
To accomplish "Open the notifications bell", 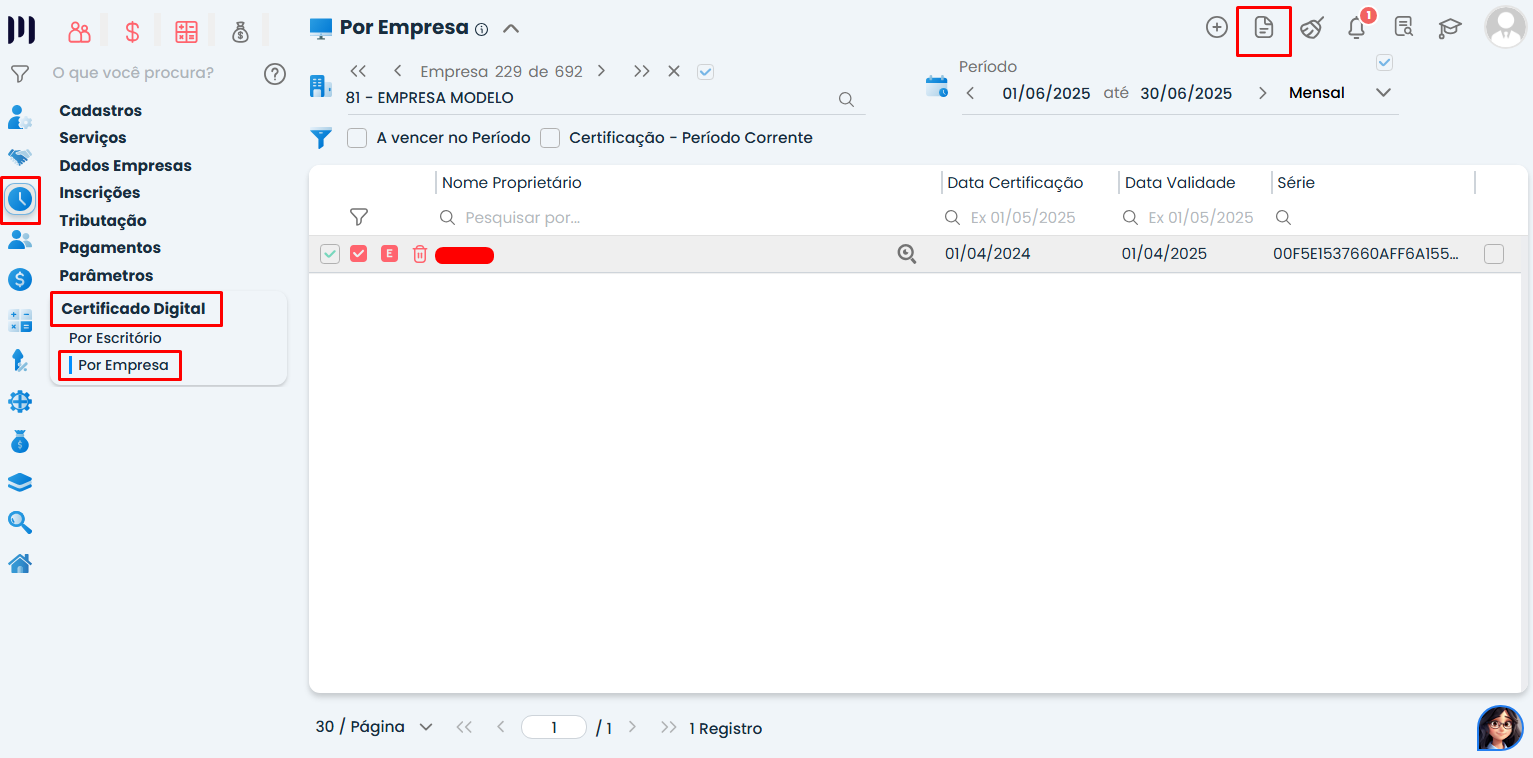I will coord(1357,28).
